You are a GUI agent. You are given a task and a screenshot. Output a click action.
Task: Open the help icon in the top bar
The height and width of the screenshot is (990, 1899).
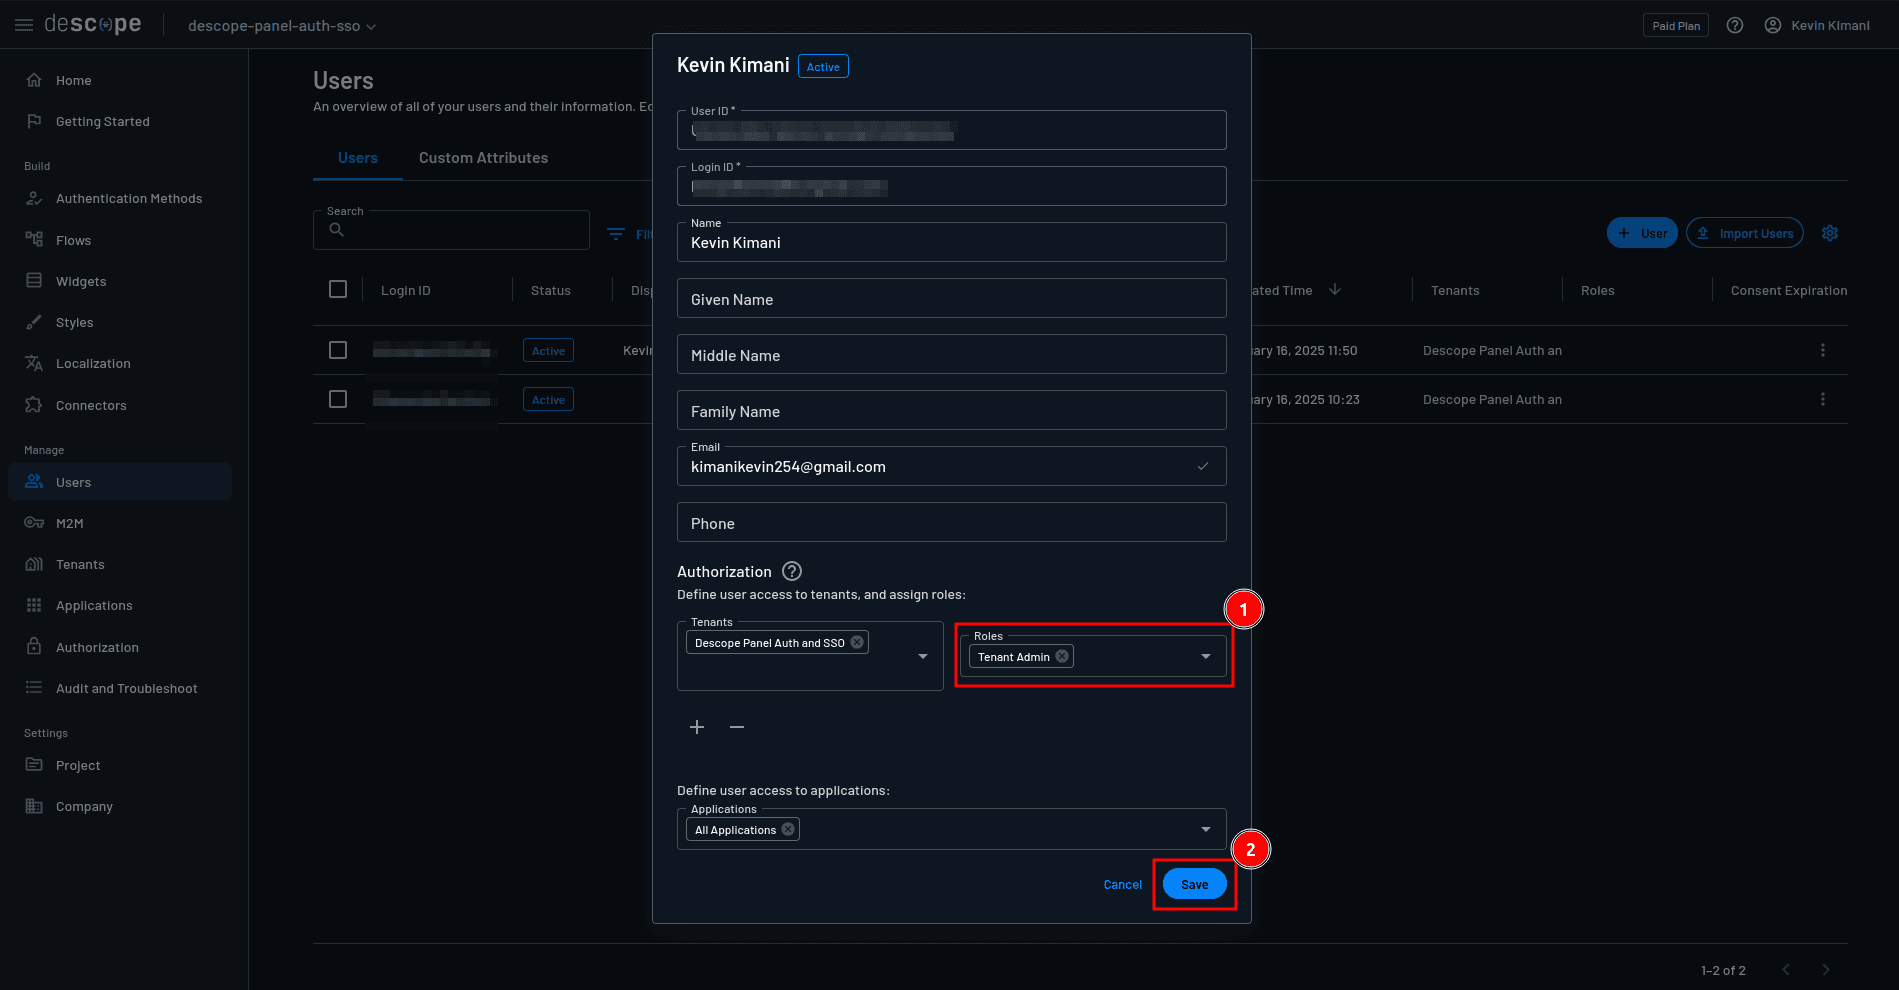tap(1735, 25)
